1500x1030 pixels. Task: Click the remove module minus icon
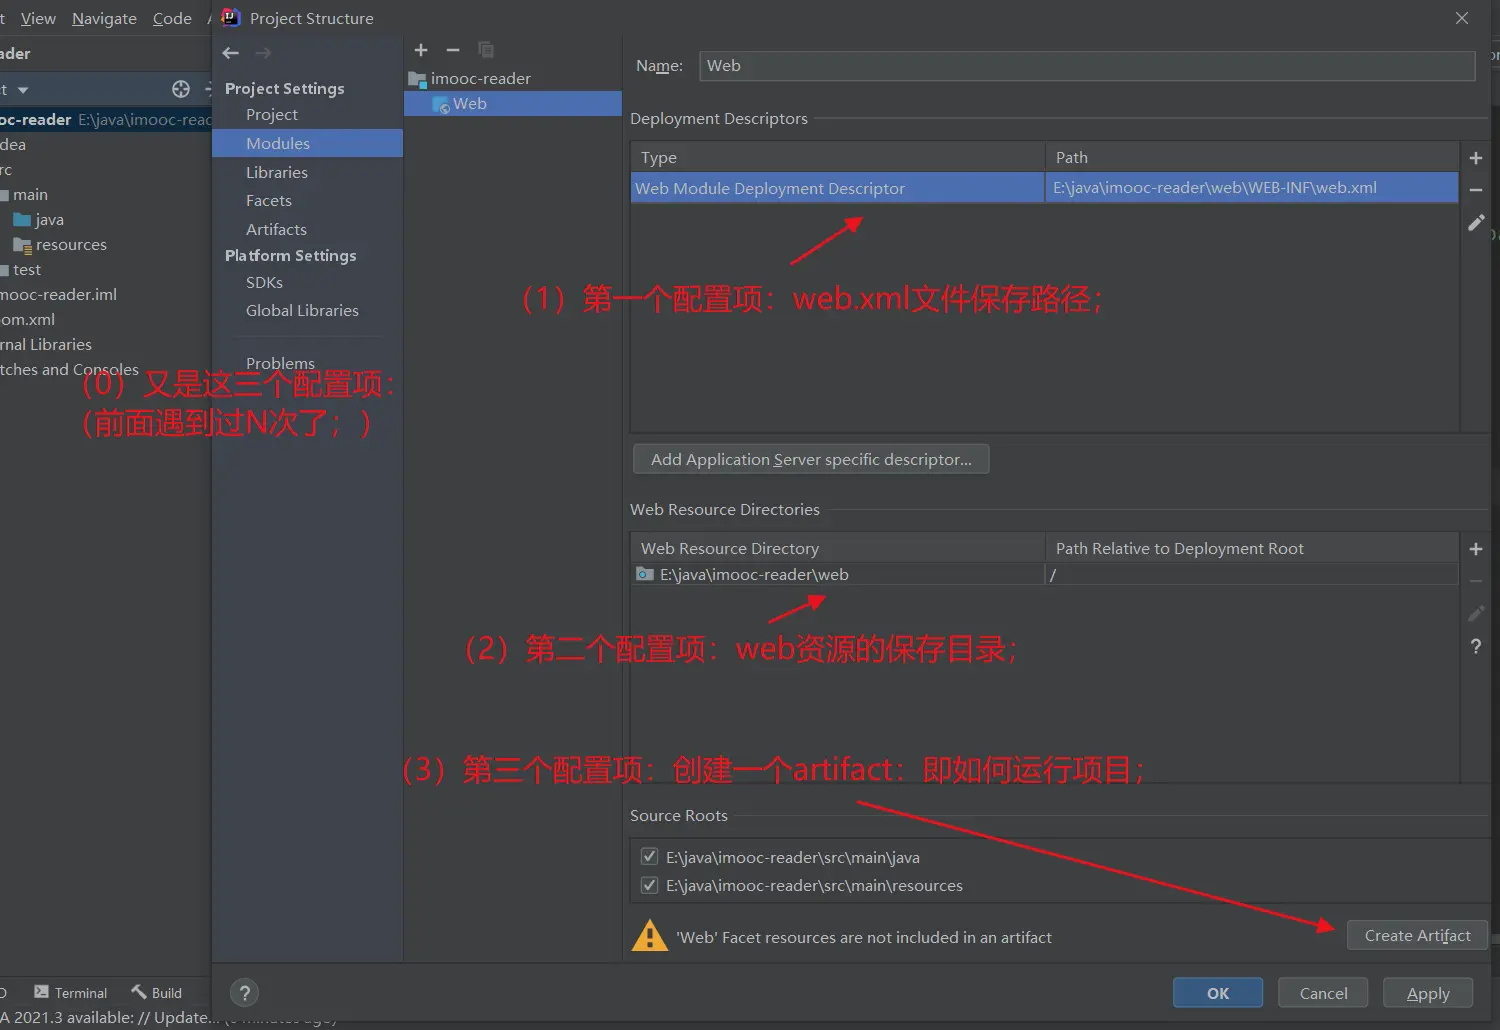tap(453, 50)
